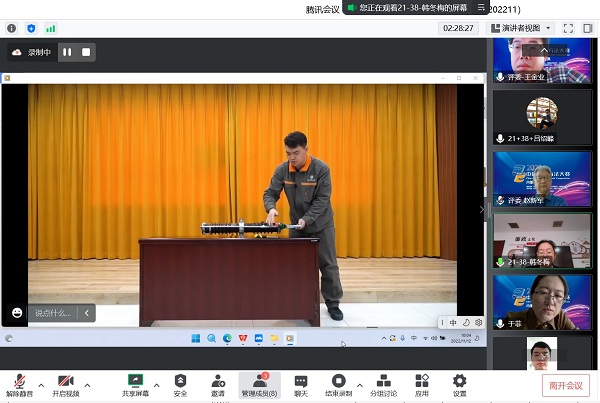Image resolution: width=600 pixels, height=403 pixels.
Task: Click 结束录制 to stop recording
Action: tap(338, 381)
